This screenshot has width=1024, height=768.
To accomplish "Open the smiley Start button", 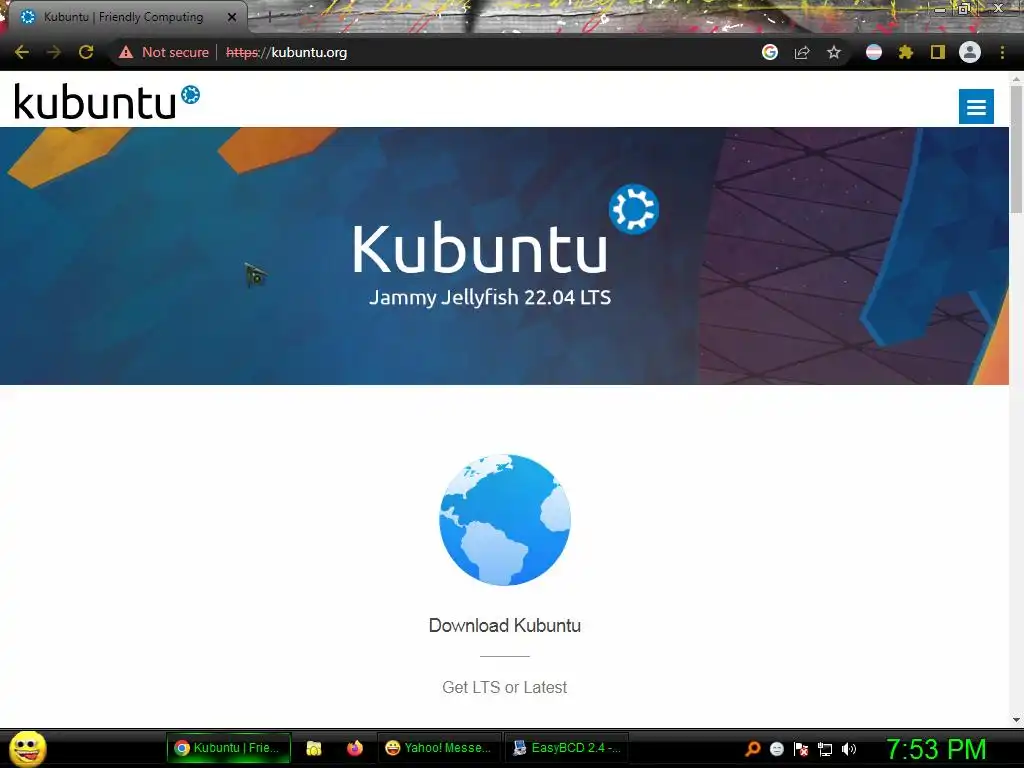I will (x=28, y=748).
